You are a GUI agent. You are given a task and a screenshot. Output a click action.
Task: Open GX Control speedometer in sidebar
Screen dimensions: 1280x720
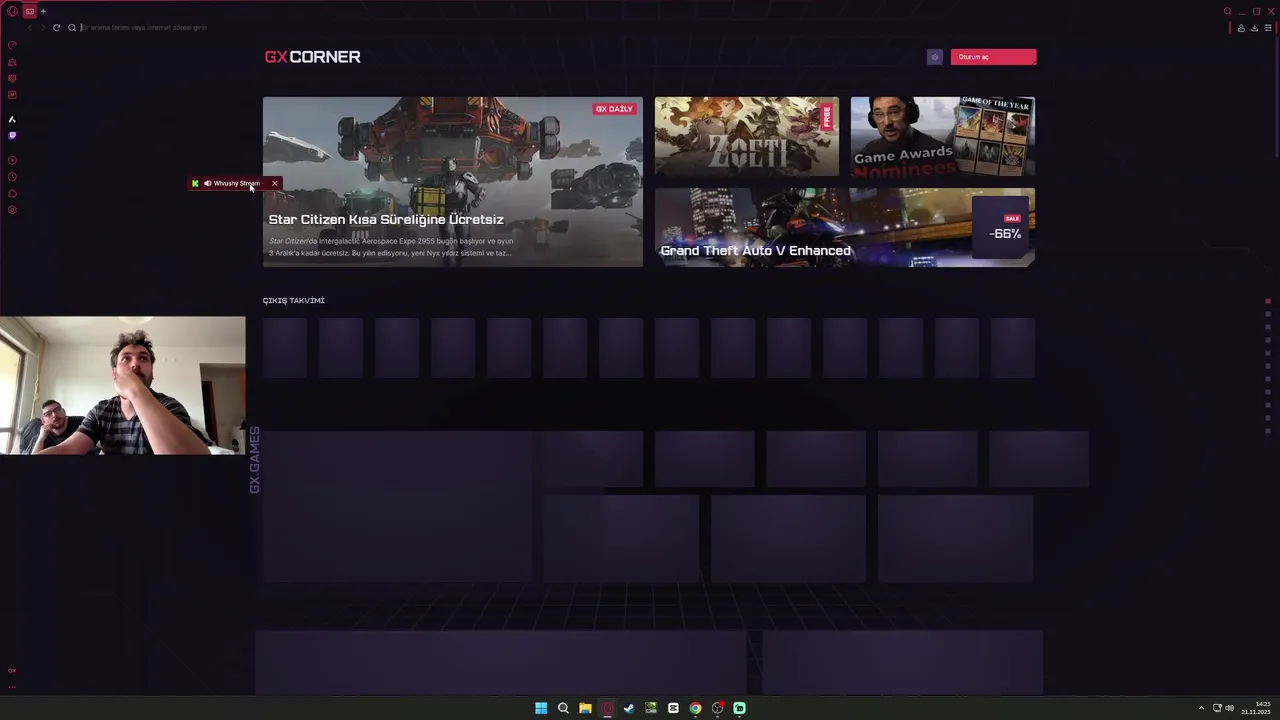click(12, 45)
